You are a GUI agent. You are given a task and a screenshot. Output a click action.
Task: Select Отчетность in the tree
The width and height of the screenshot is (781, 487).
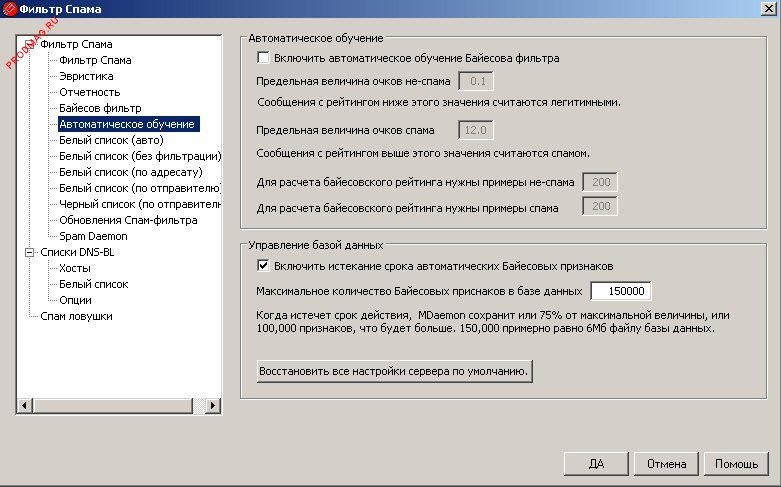[89, 92]
